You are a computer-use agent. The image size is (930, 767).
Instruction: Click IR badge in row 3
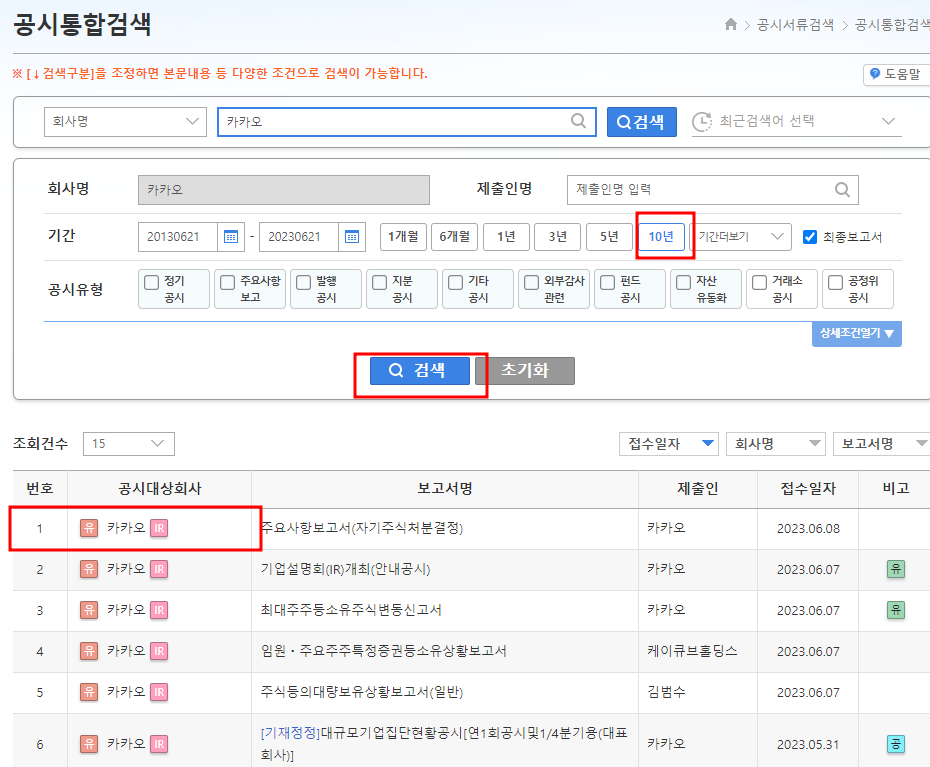159,610
